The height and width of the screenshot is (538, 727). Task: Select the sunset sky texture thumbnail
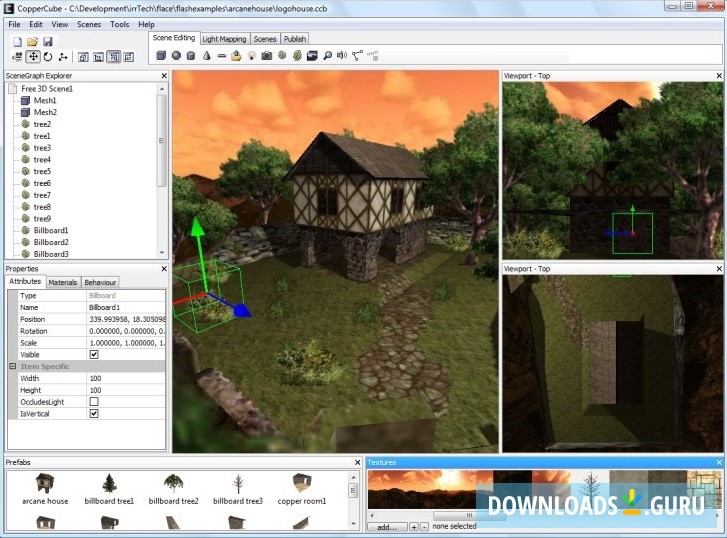(430, 489)
